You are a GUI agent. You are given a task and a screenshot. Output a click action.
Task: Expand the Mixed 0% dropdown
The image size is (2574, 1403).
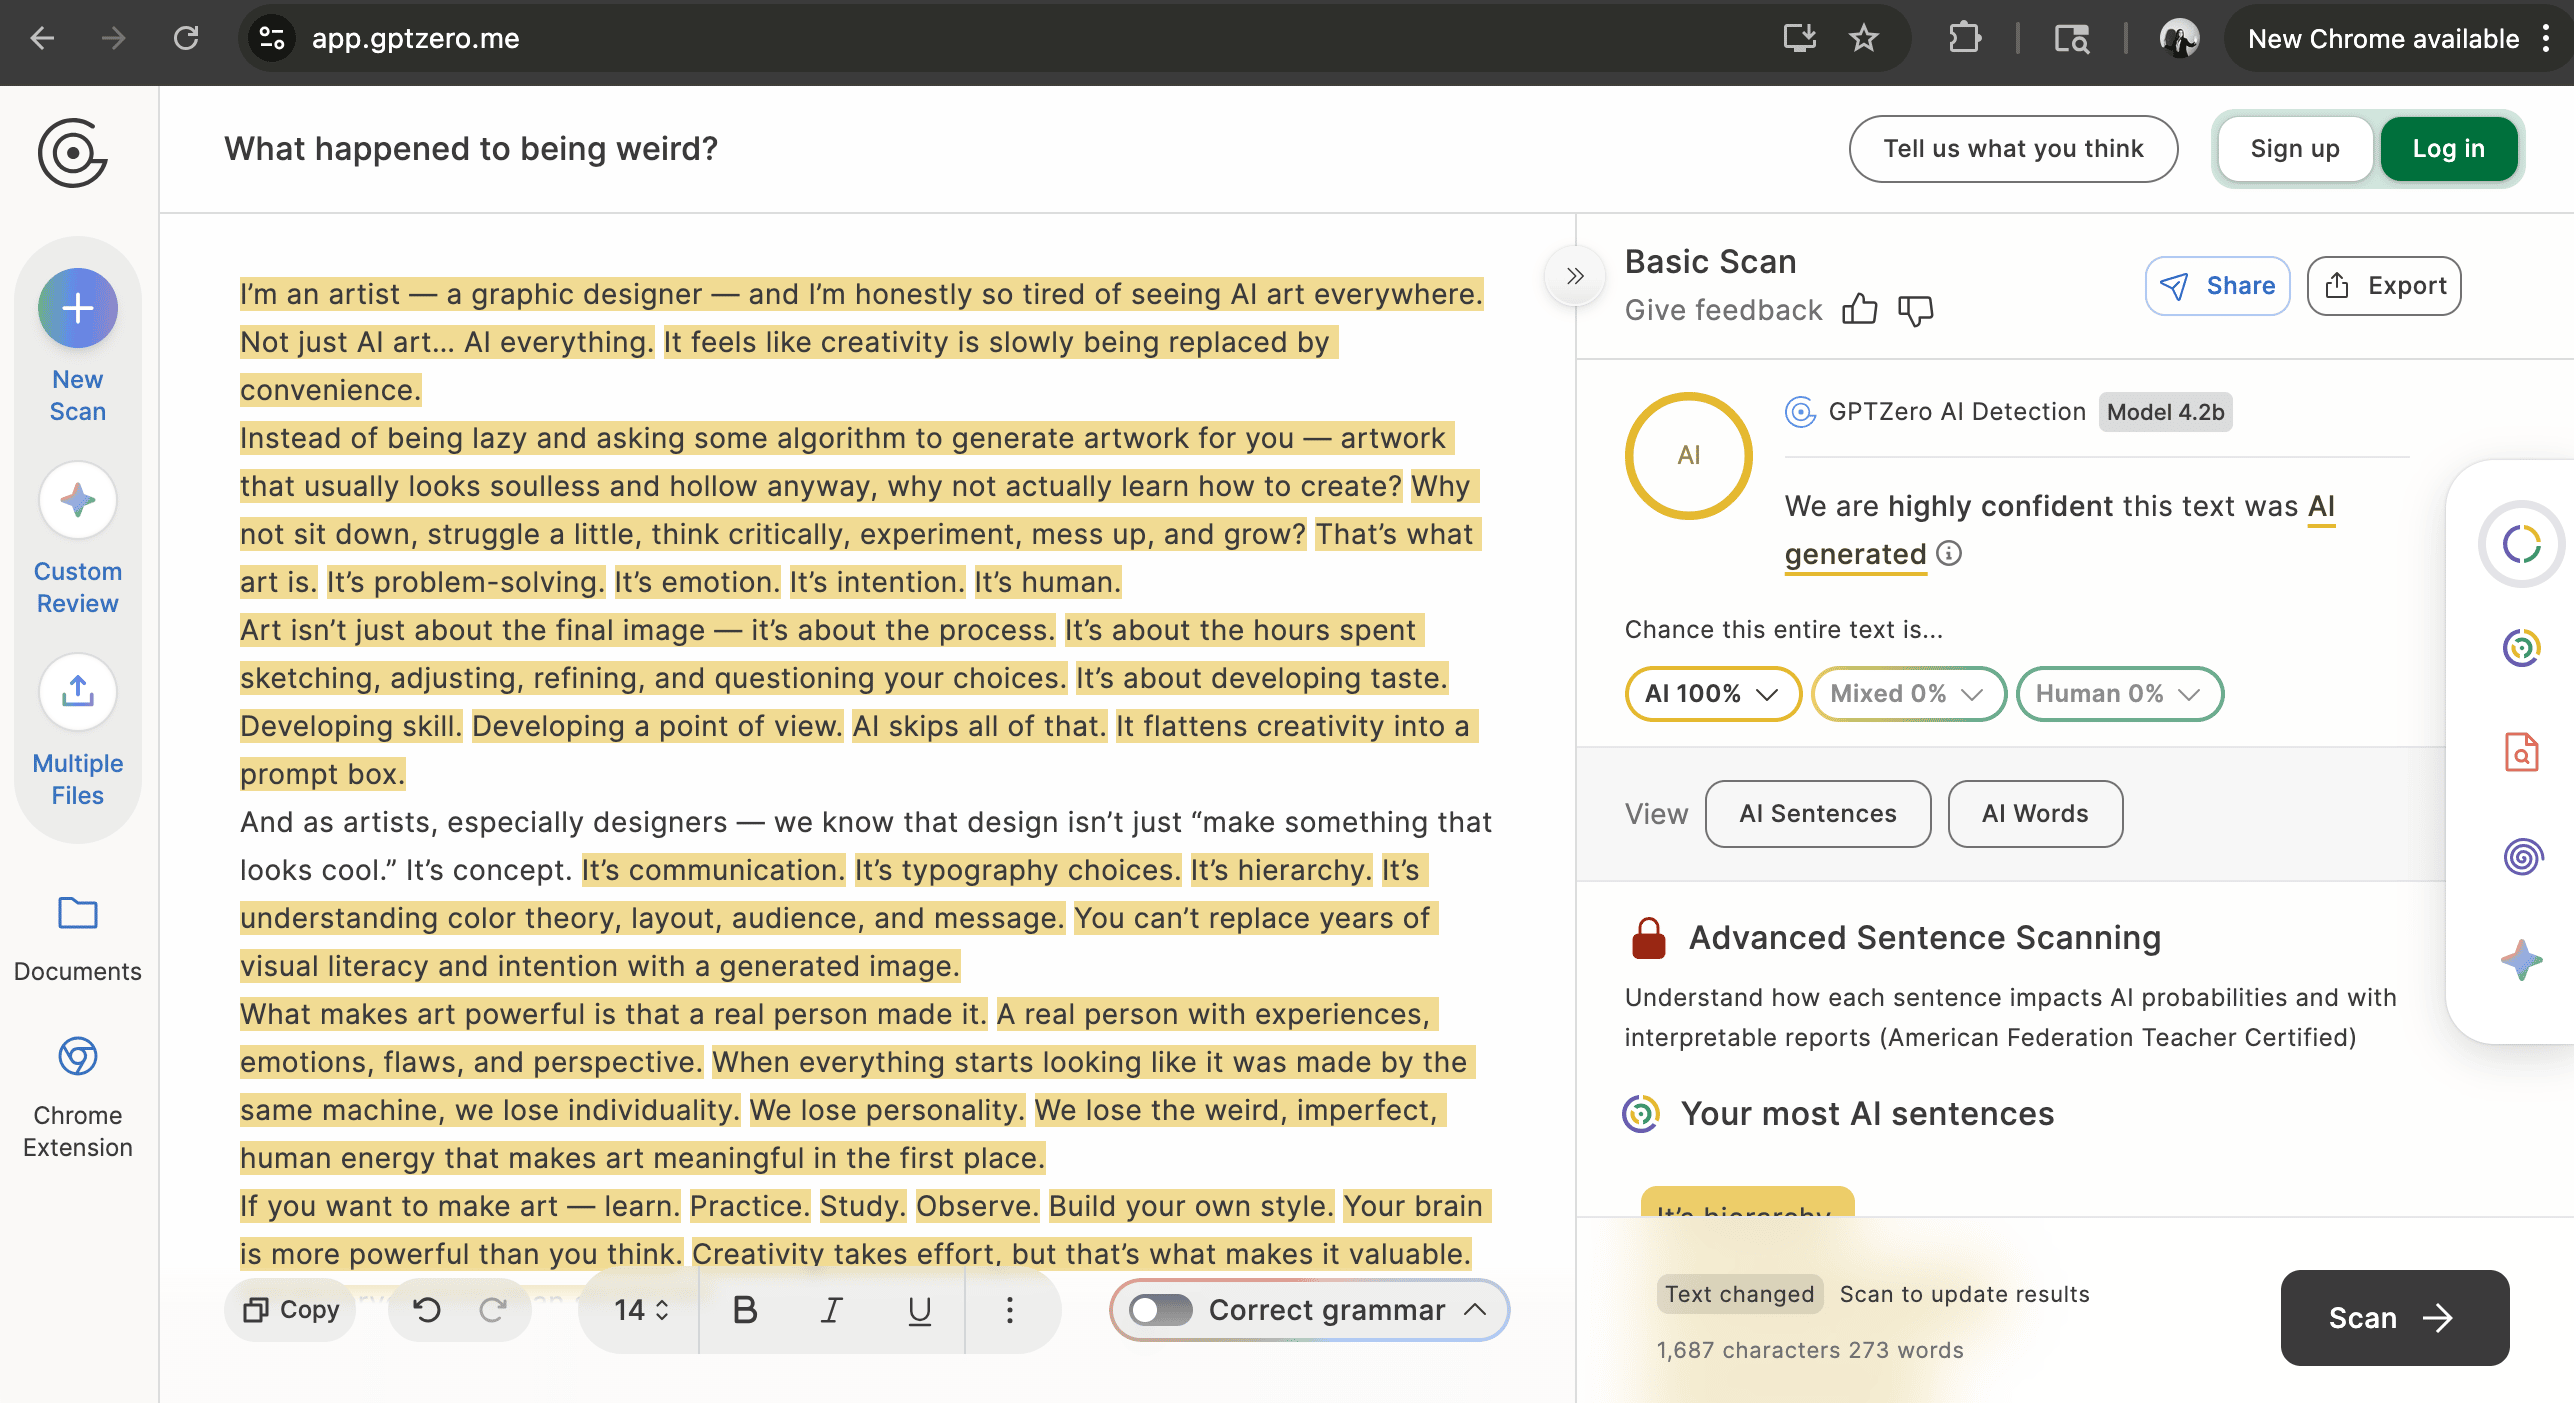pyautogui.click(x=1908, y=693)
